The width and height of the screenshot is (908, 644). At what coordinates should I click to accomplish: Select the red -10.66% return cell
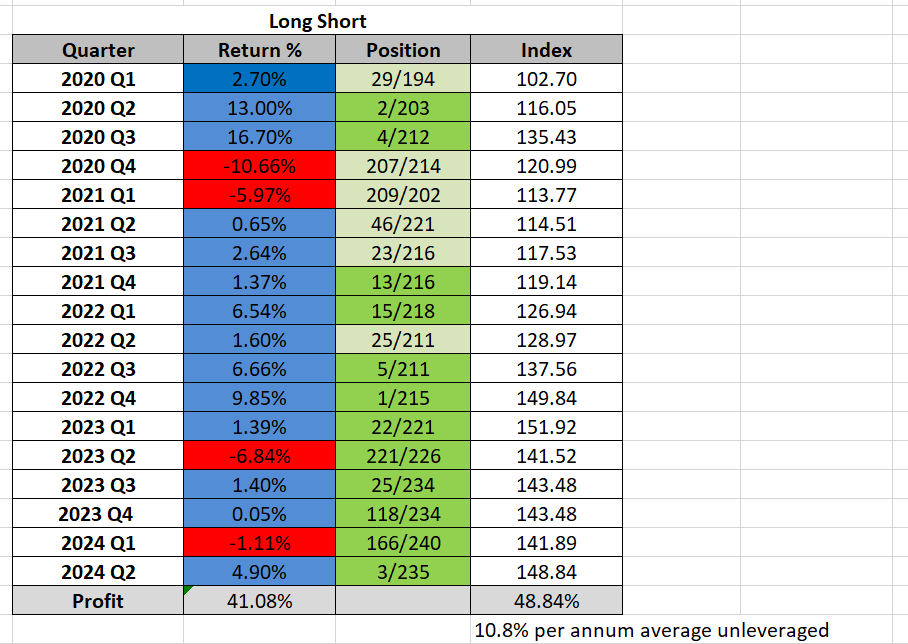[x=260, y=166]
